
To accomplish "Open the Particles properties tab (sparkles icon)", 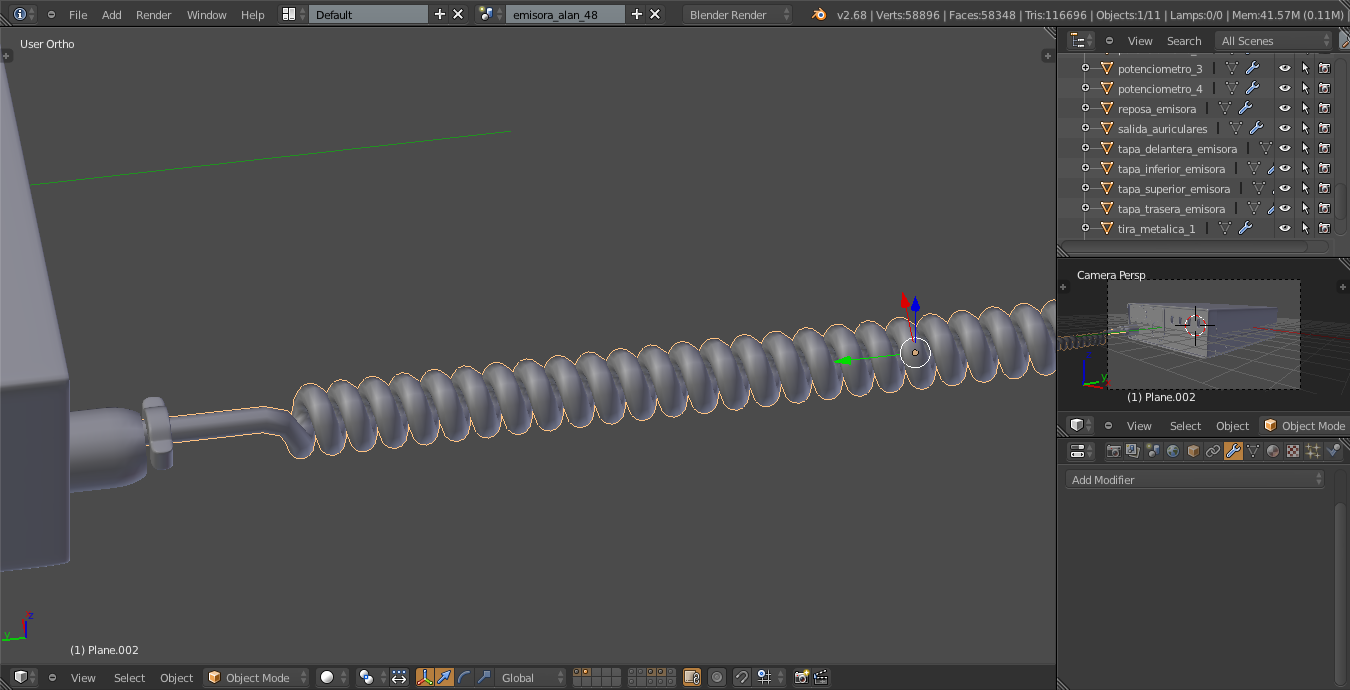I will (x=1313, y=451).
